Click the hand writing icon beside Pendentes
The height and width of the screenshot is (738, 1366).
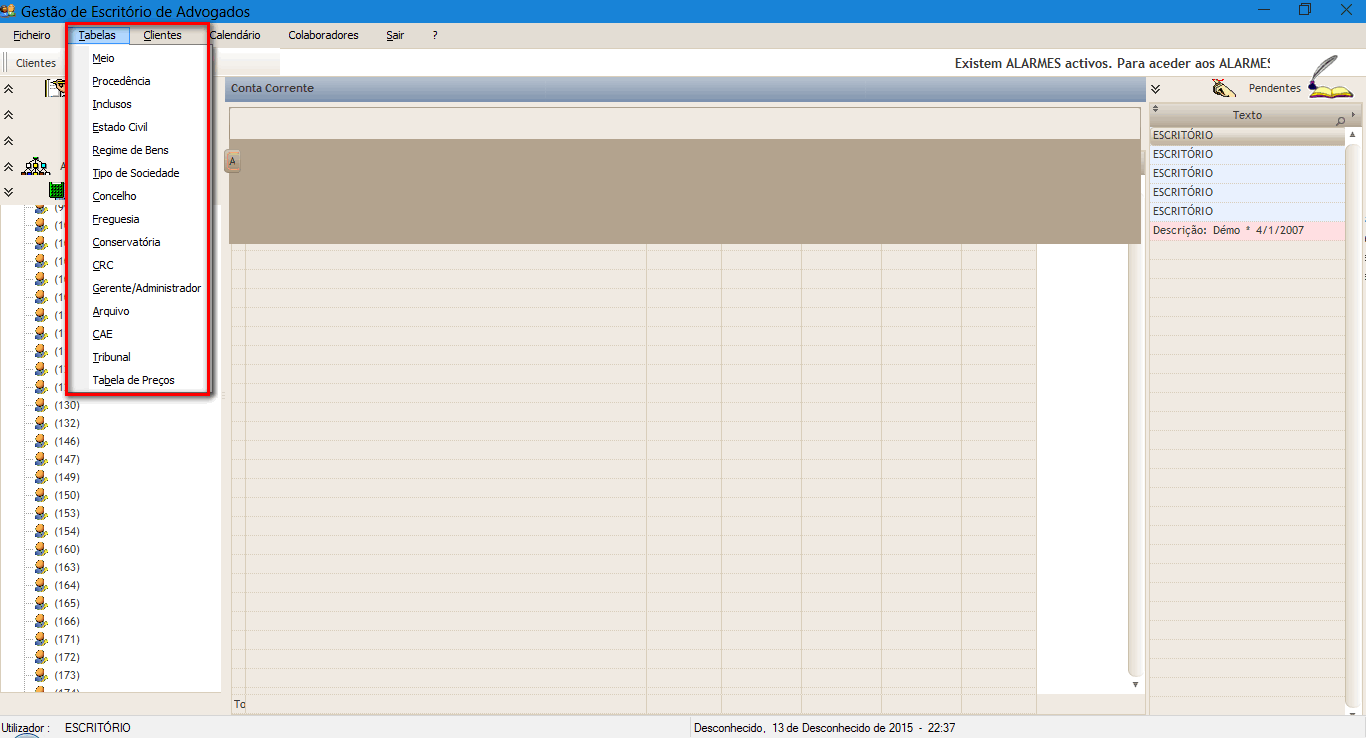pos(1223,88)
